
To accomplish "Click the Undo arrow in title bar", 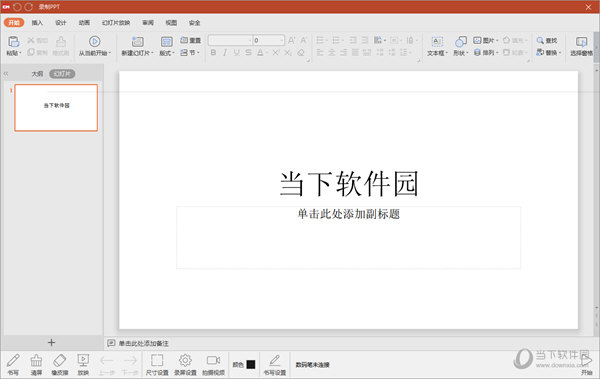I will (17, 7).
